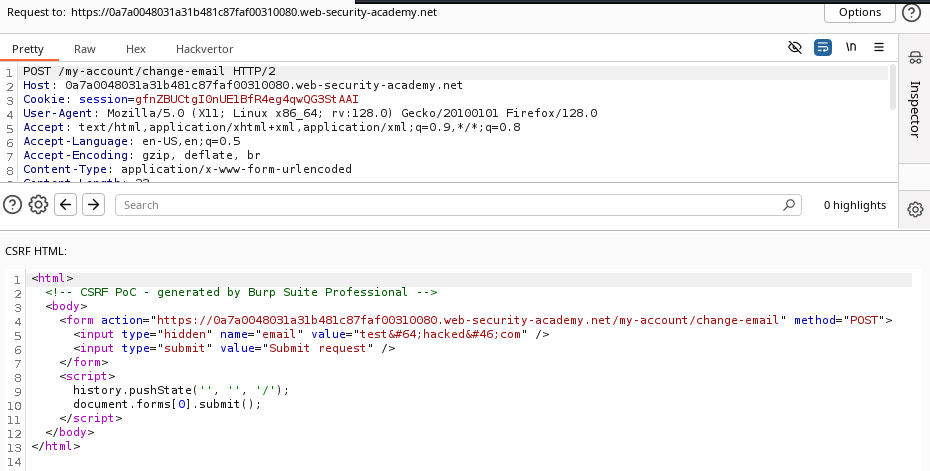Click the hidden email input line
The width and height of the screenshot is (930, 471).
pos(311,334)
